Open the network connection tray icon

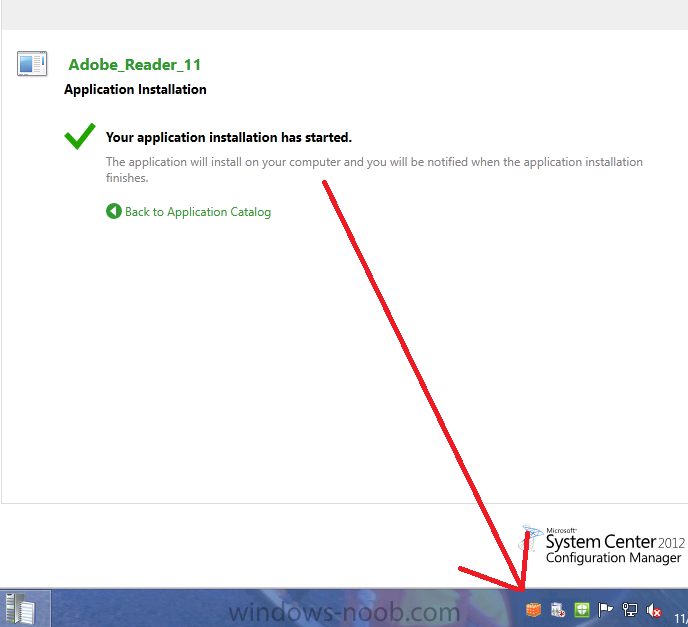point(630,610)
